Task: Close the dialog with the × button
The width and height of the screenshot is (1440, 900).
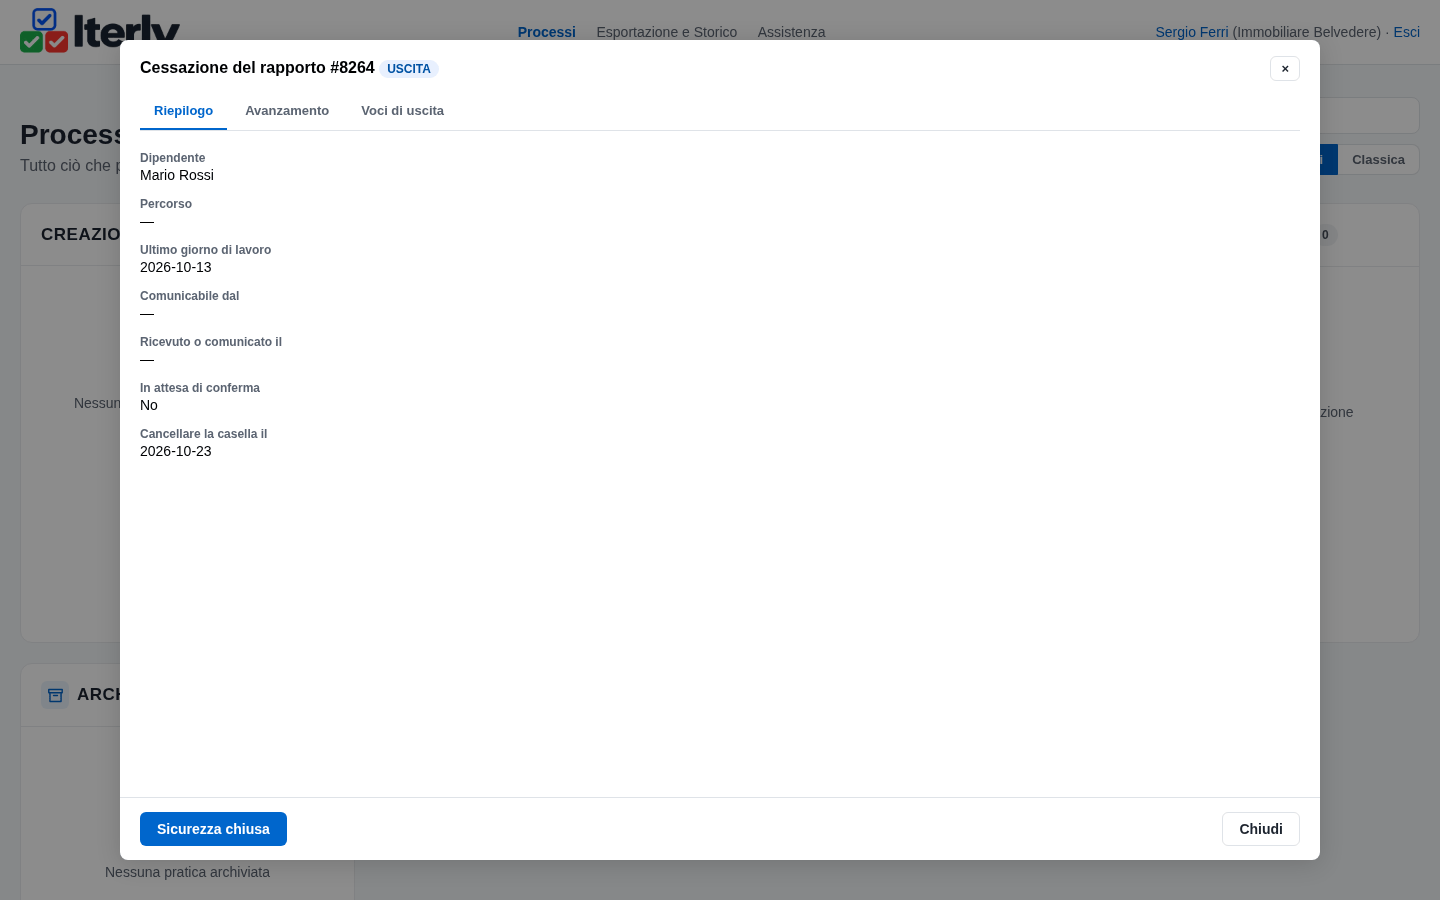Action: tap(1285, 68)
